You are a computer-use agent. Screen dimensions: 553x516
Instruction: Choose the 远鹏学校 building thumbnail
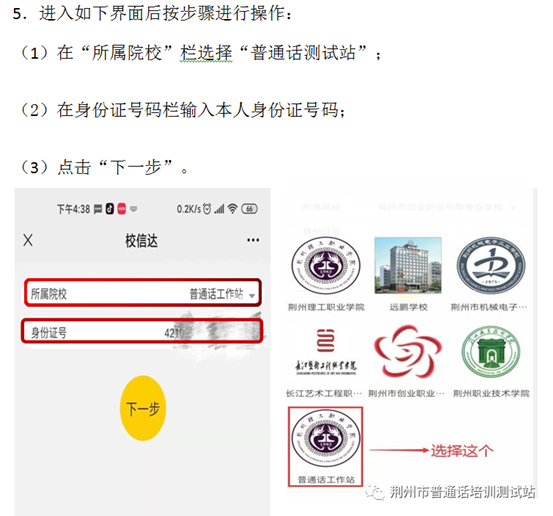point(408,265)
